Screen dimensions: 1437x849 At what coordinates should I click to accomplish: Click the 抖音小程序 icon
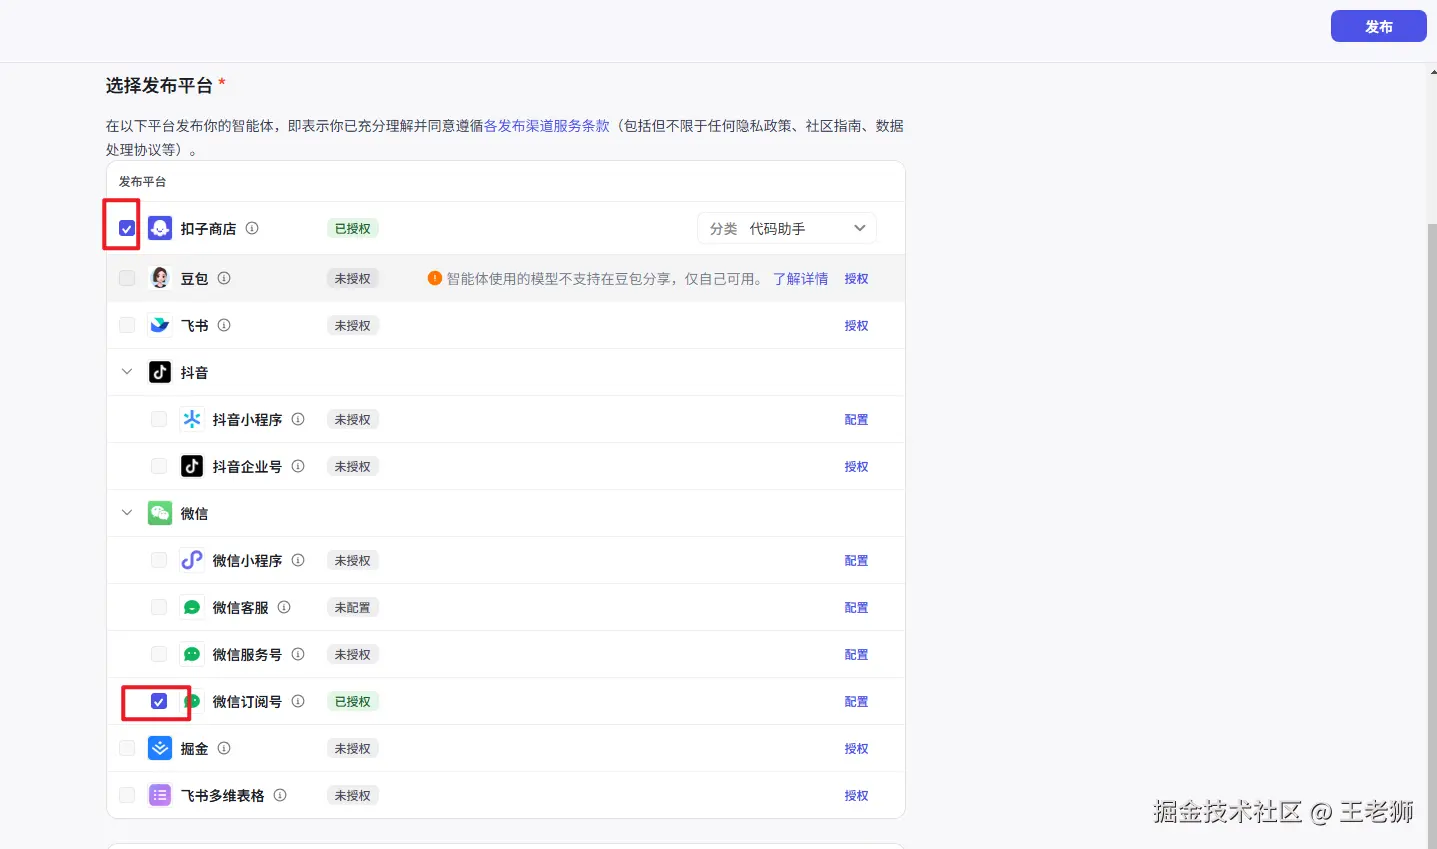[x=192, y=419]
